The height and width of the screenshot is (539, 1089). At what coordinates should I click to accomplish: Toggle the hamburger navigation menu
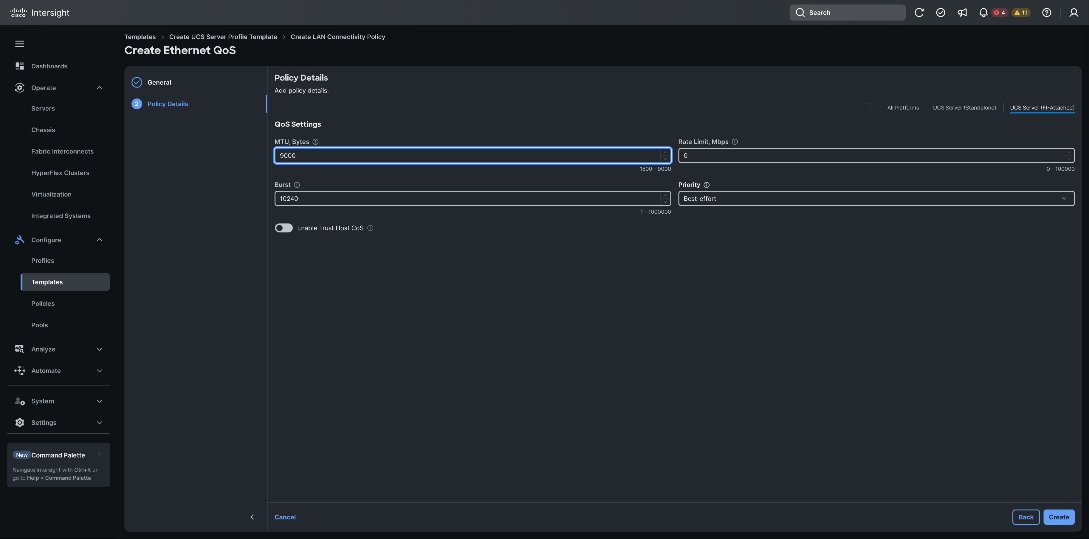click(19, 44)
